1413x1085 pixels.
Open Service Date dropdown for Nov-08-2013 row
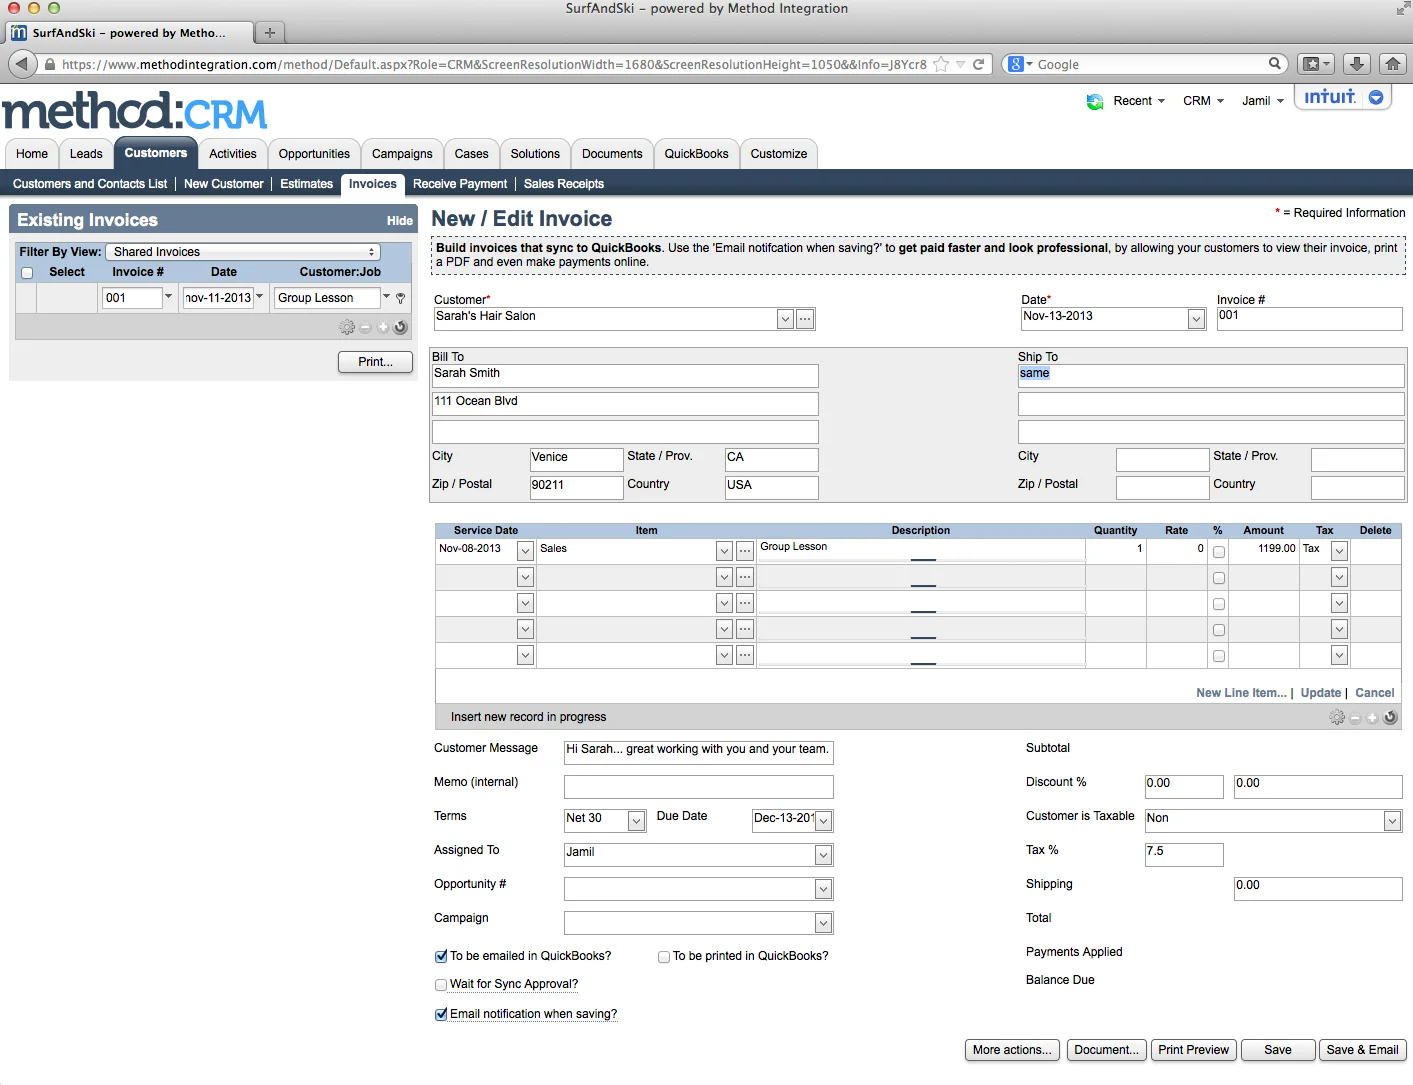525,551
